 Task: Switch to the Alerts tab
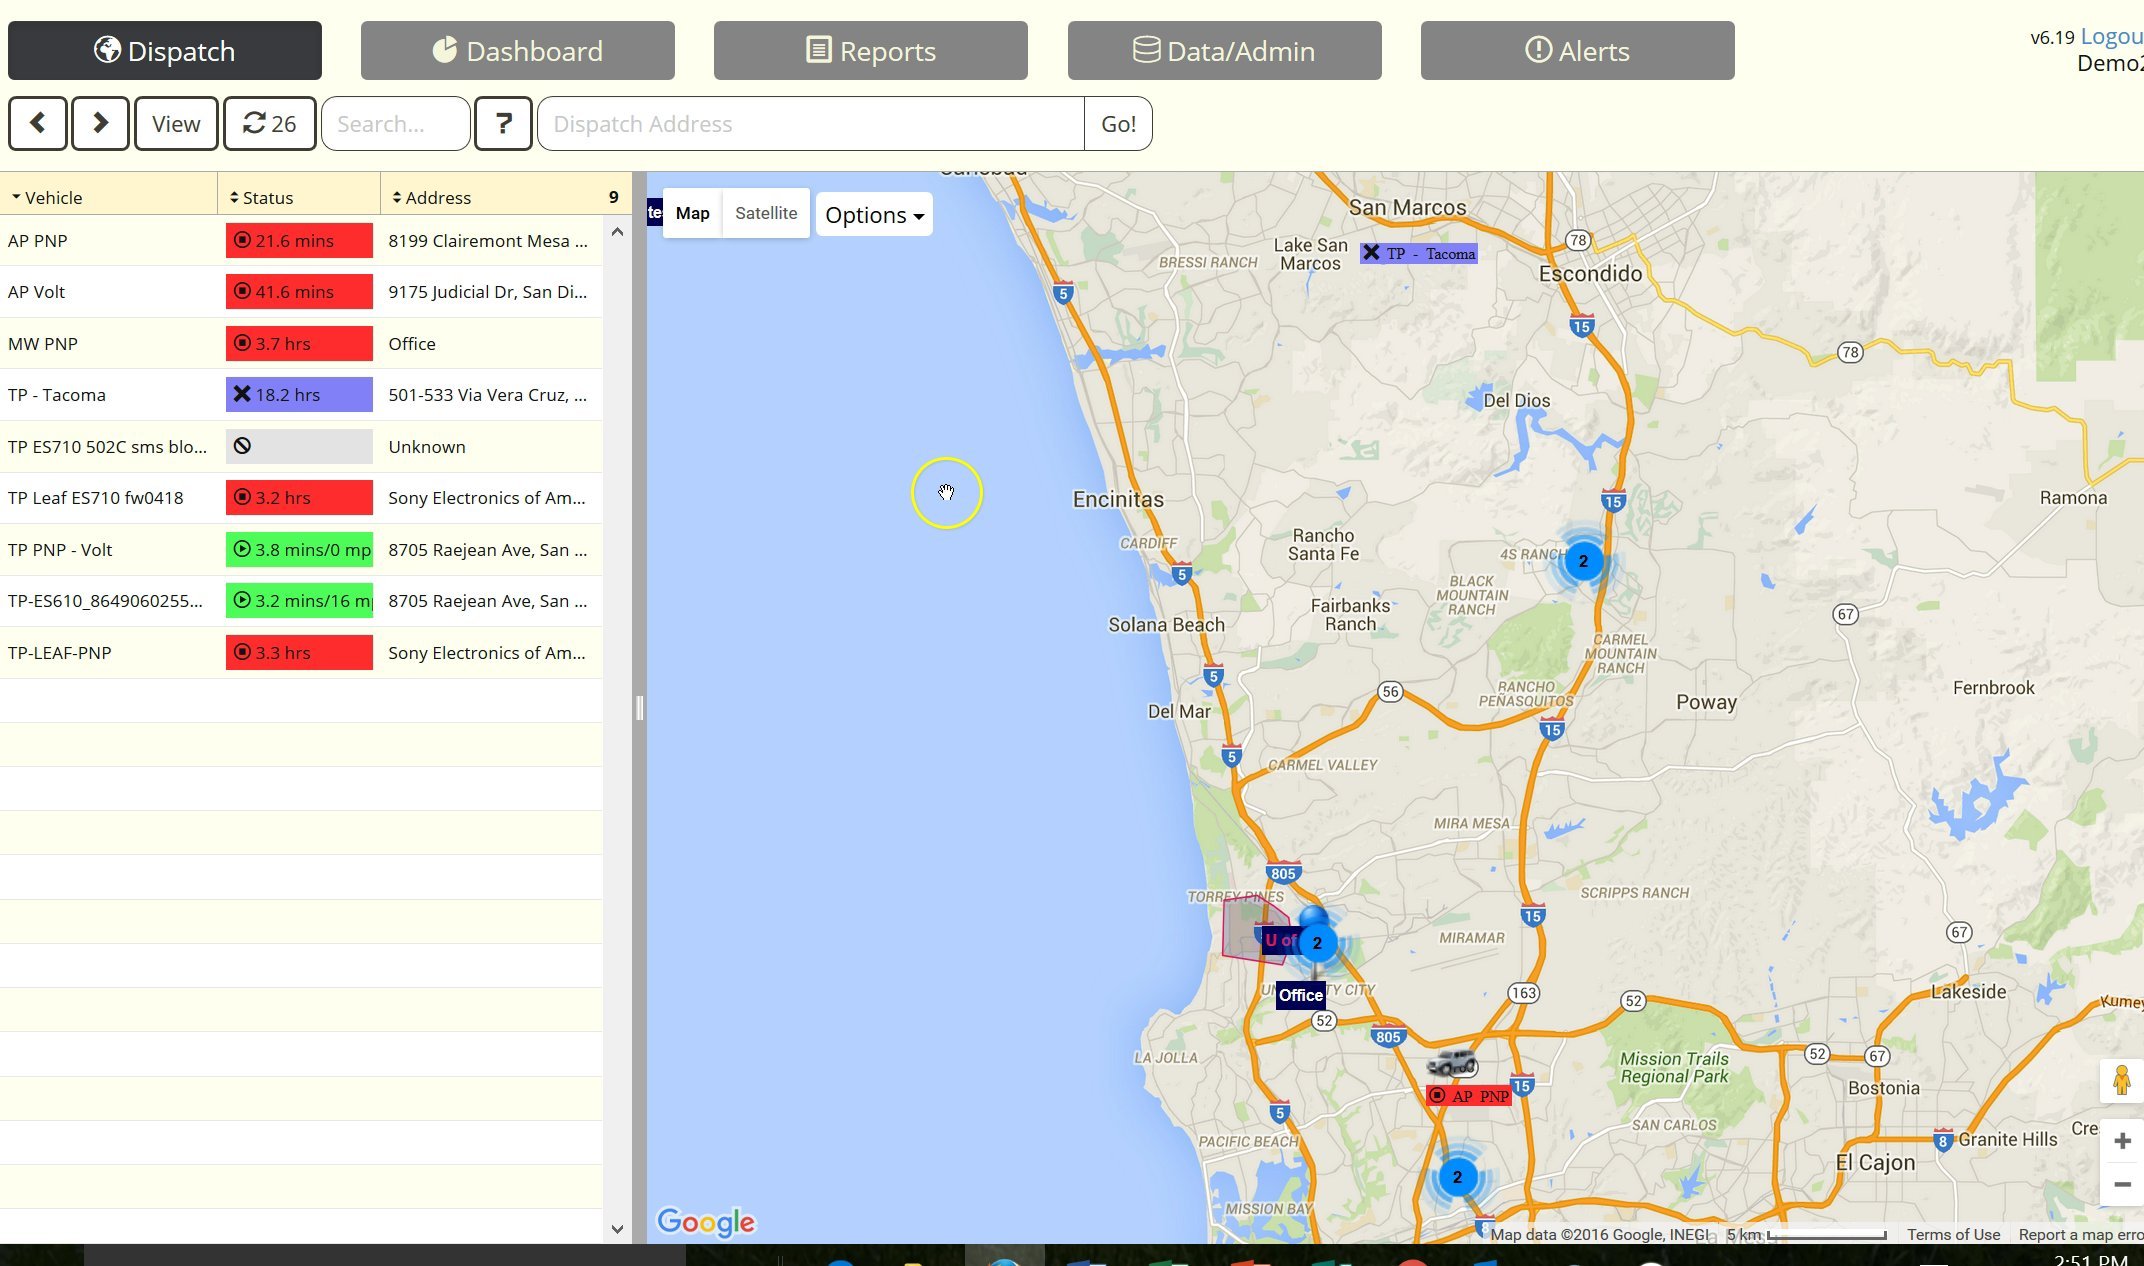click(x=1577, y=50)
